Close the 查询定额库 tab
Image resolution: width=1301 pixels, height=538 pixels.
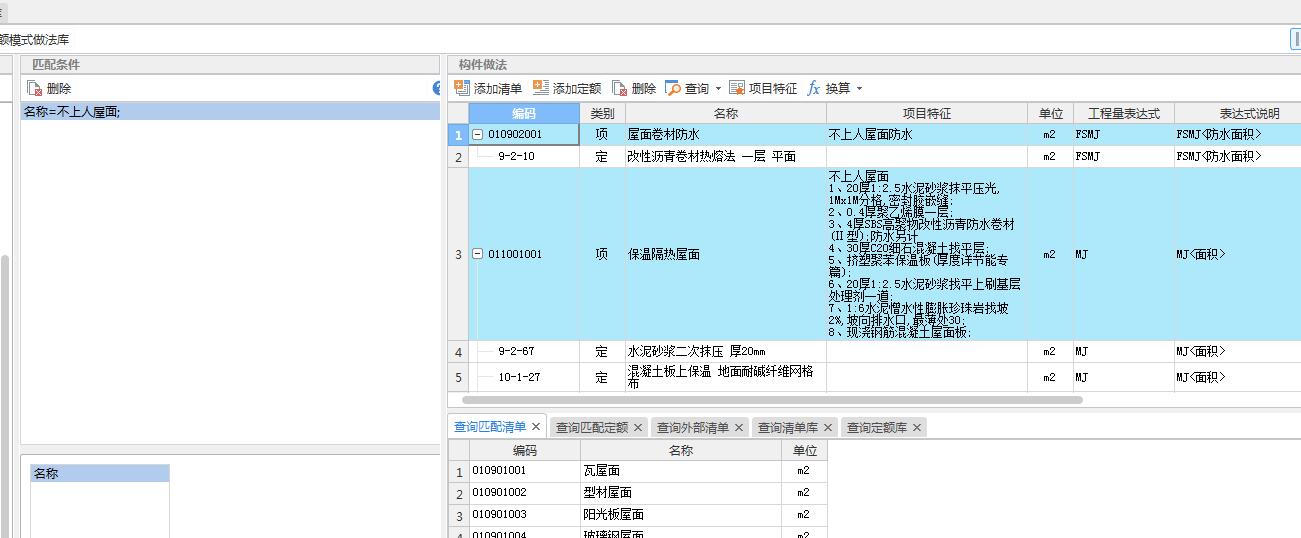[917, 427]
